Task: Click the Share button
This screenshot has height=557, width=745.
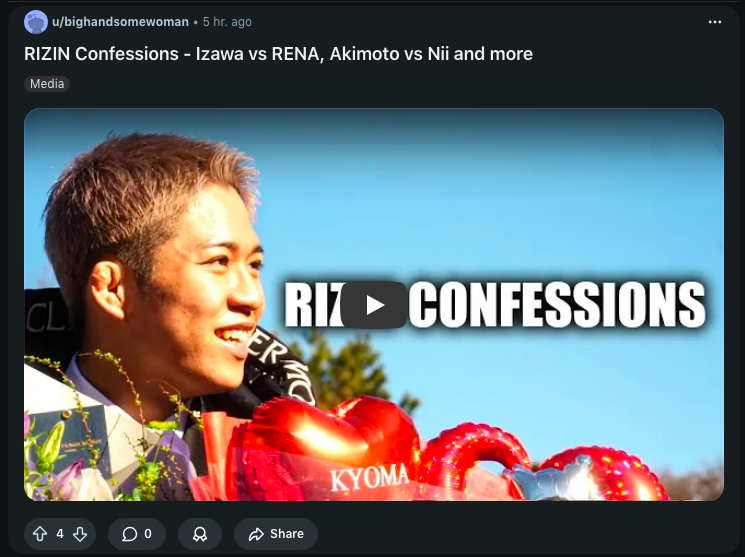Action: [x=276, y=534]
